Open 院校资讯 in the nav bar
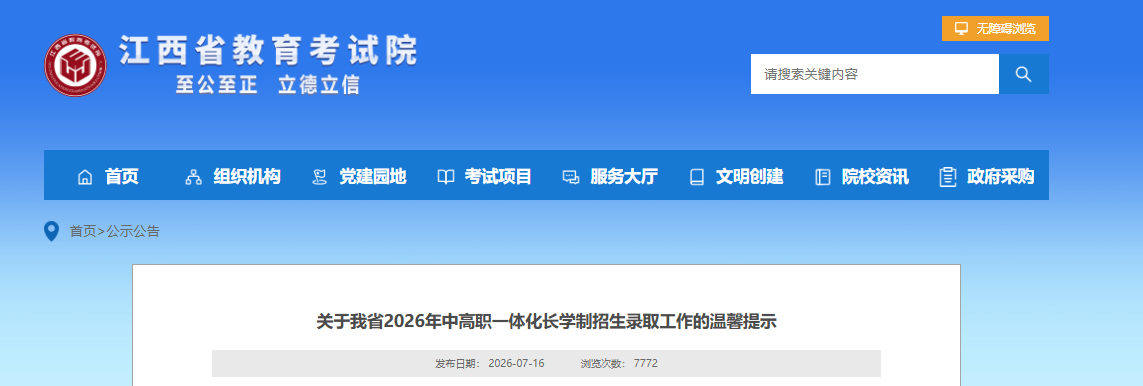 click(875, 176)
